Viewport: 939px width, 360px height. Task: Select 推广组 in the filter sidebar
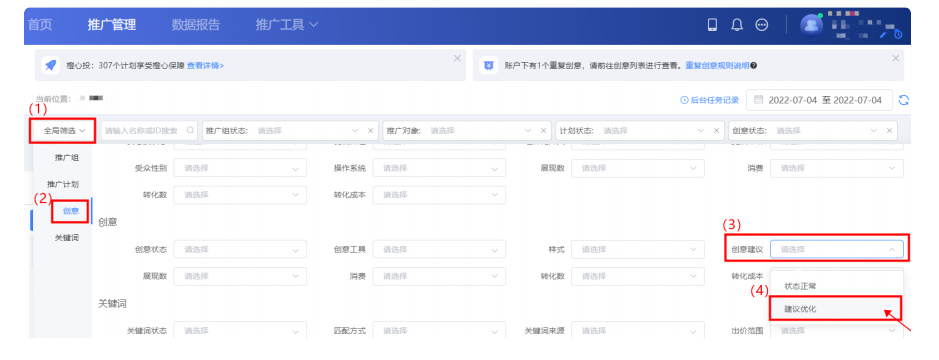coord(66,158)
